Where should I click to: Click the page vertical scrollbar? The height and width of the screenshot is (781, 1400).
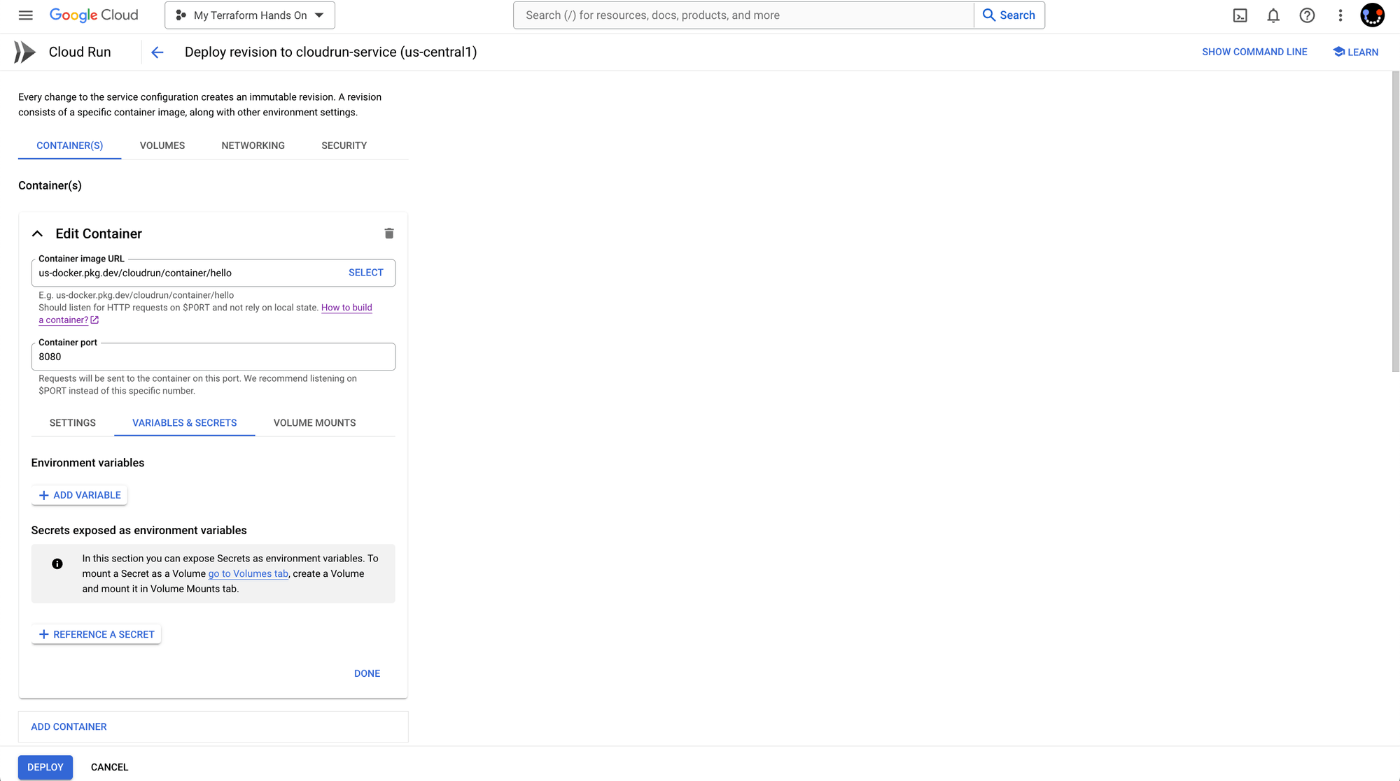(1395, 222)
